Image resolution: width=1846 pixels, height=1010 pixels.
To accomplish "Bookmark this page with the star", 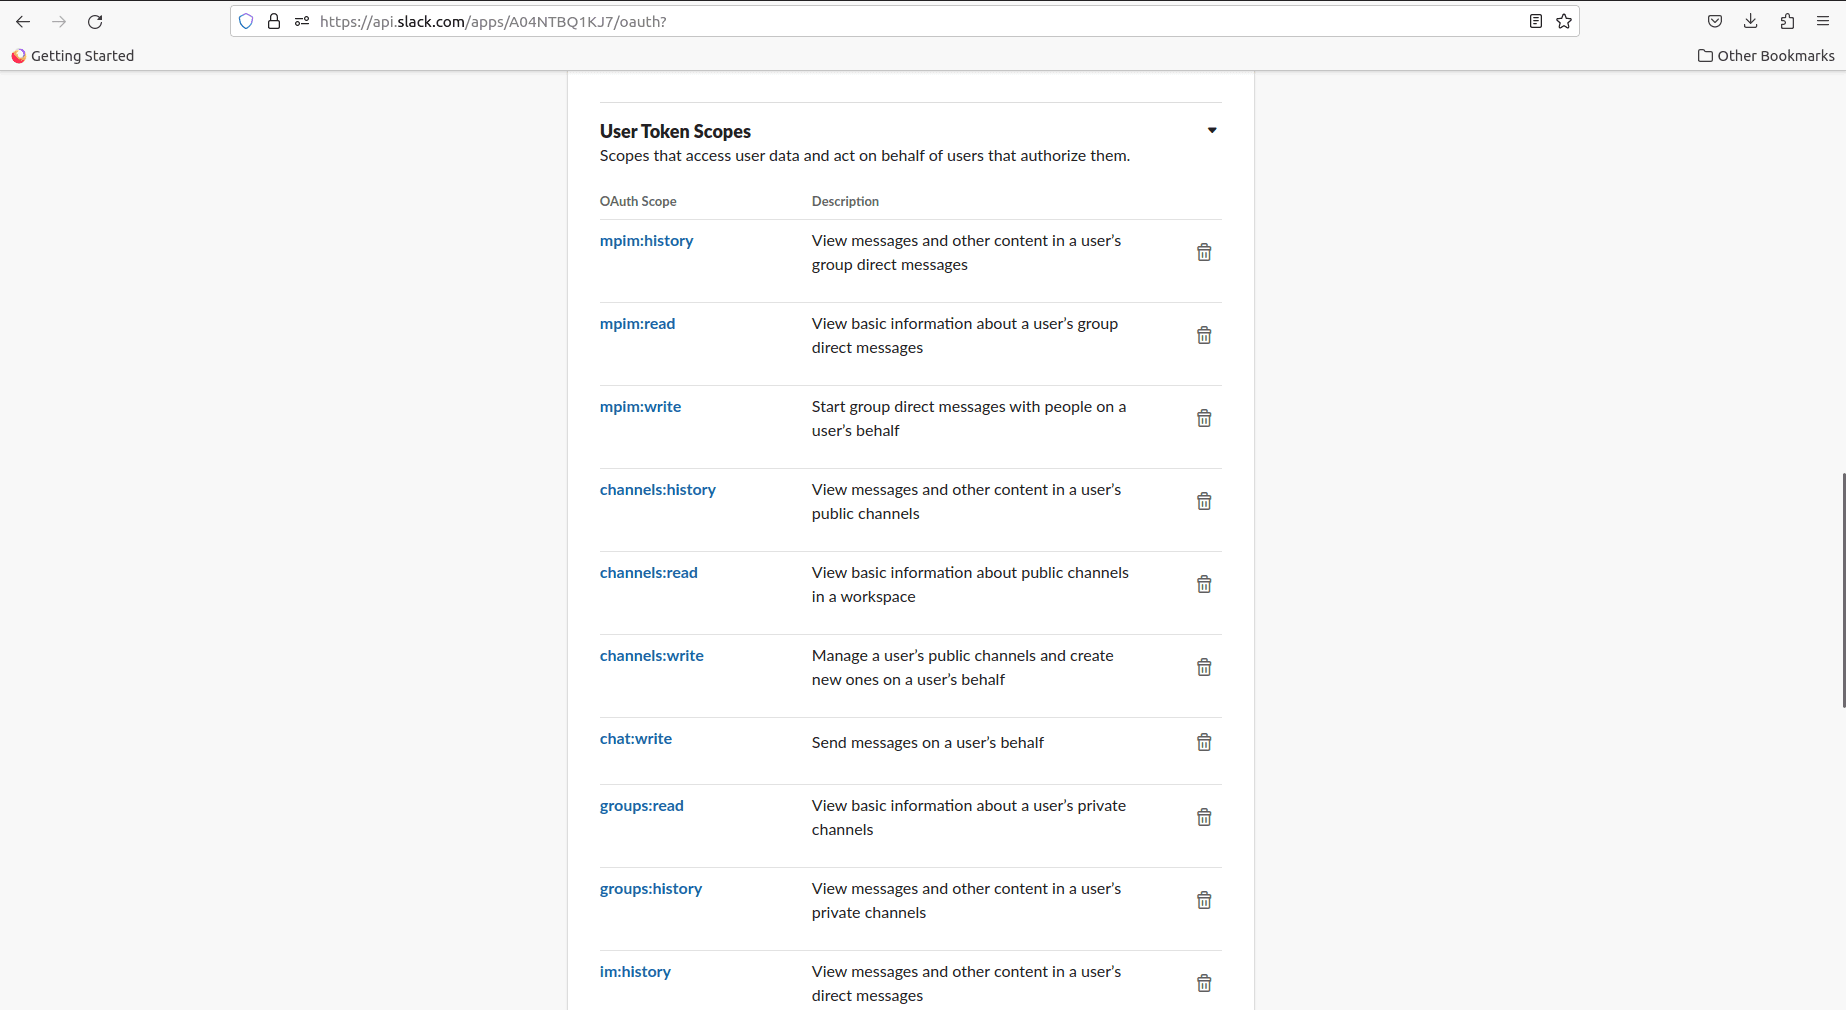I will (x=1564, y=21).
